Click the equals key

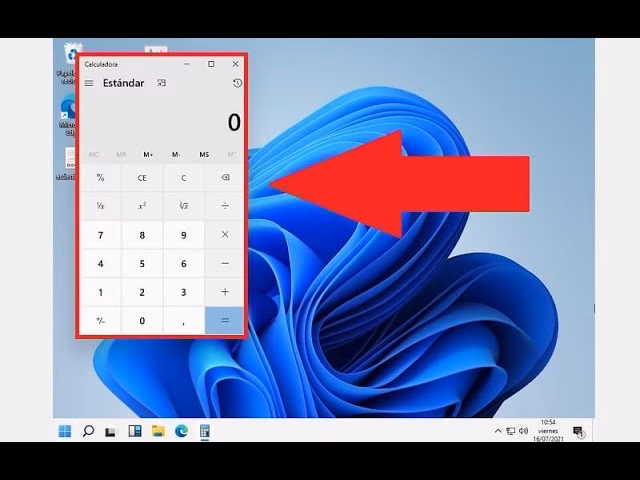pos(225,320)
